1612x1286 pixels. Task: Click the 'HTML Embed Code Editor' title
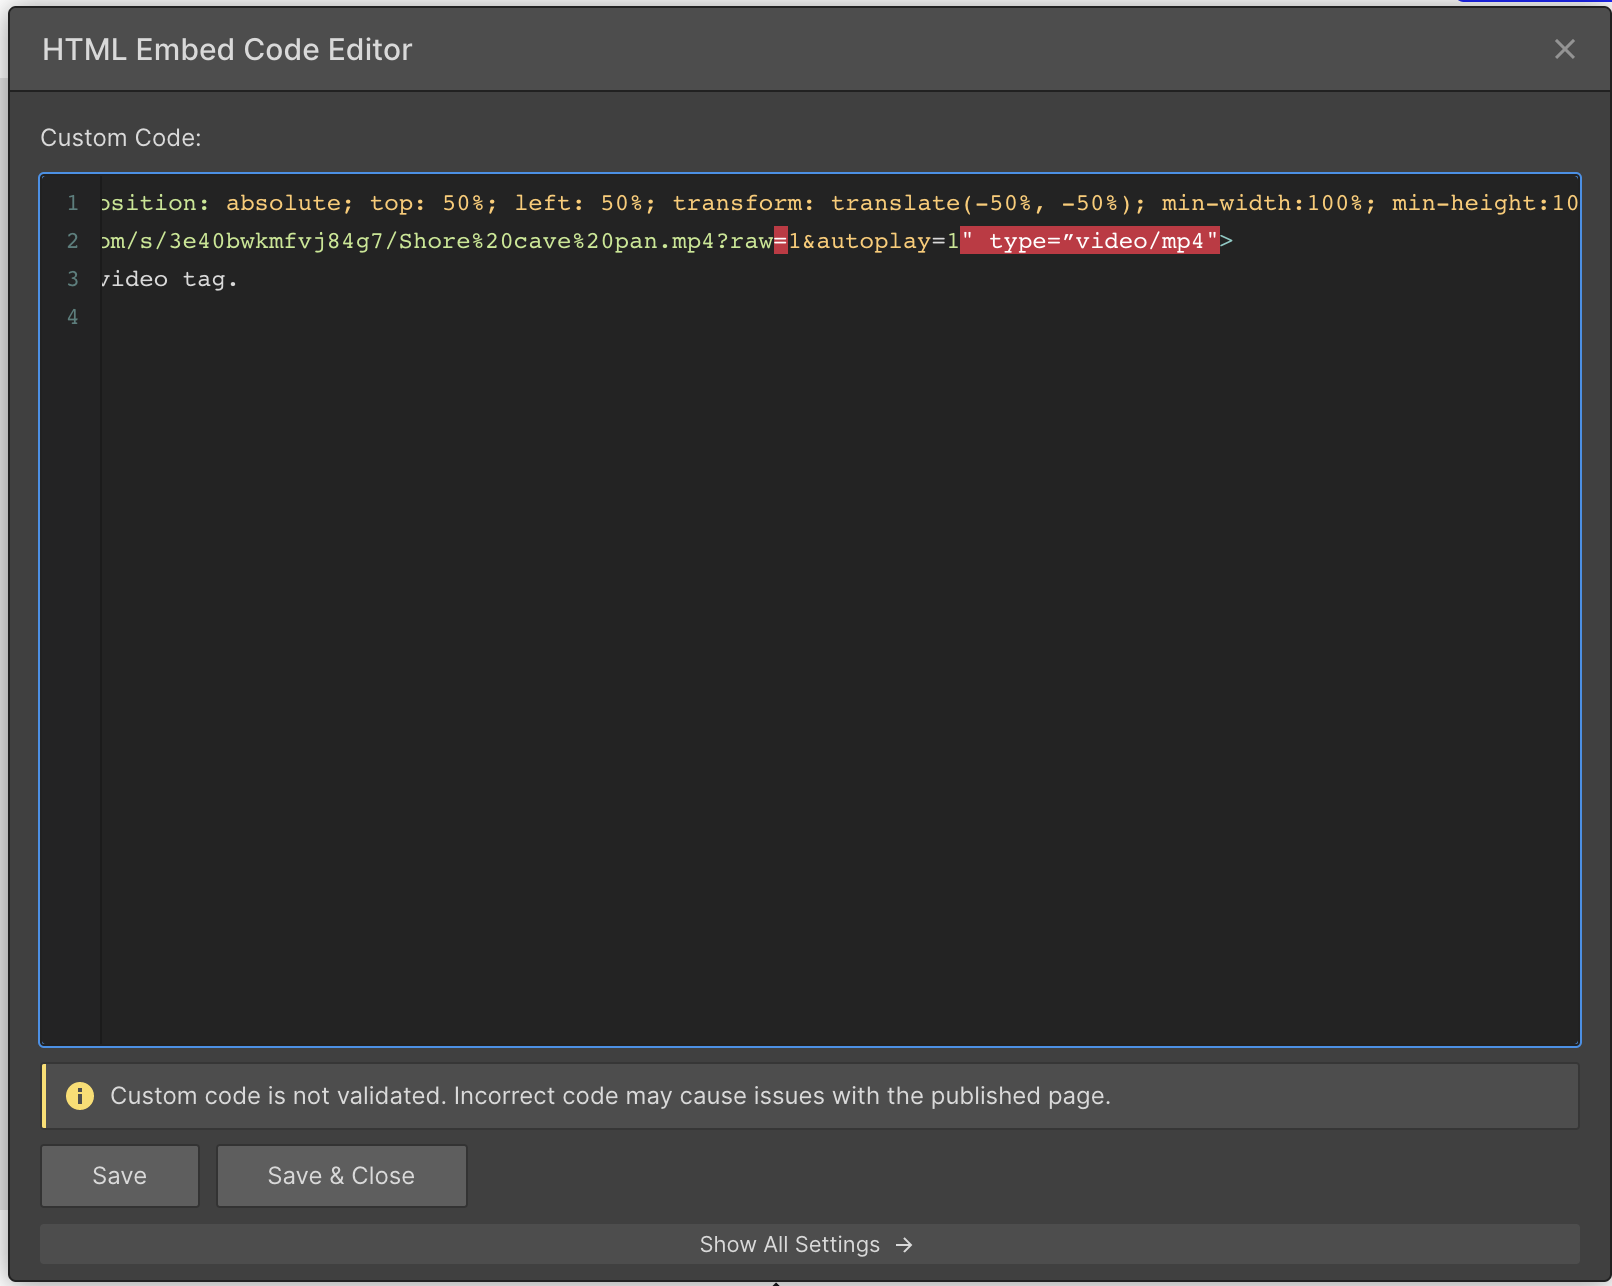pos(227,49)
